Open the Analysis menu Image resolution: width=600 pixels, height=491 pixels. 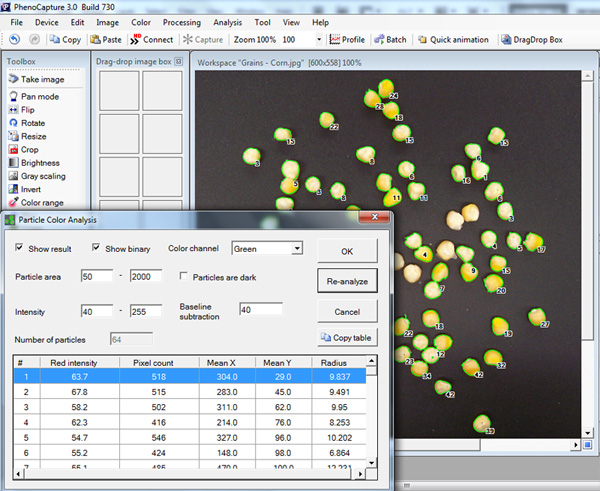pyautogui.click(x=227, y=22)
